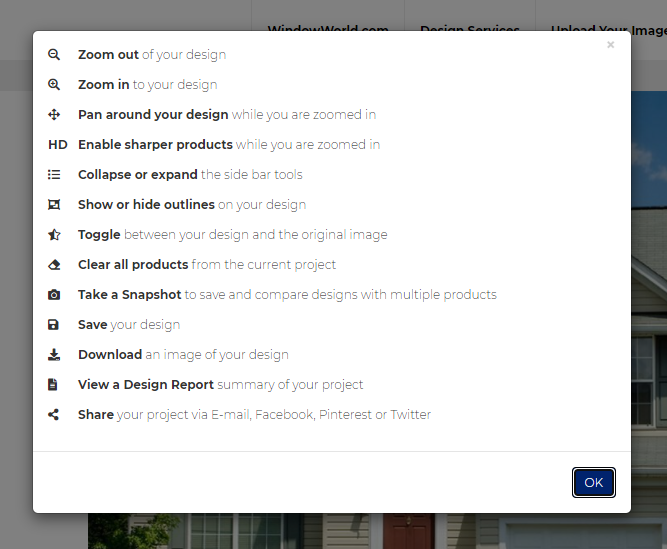This screenshot has width=667, height=549.
Task: Click the Design Report document icon
Action: pos(53,385)
